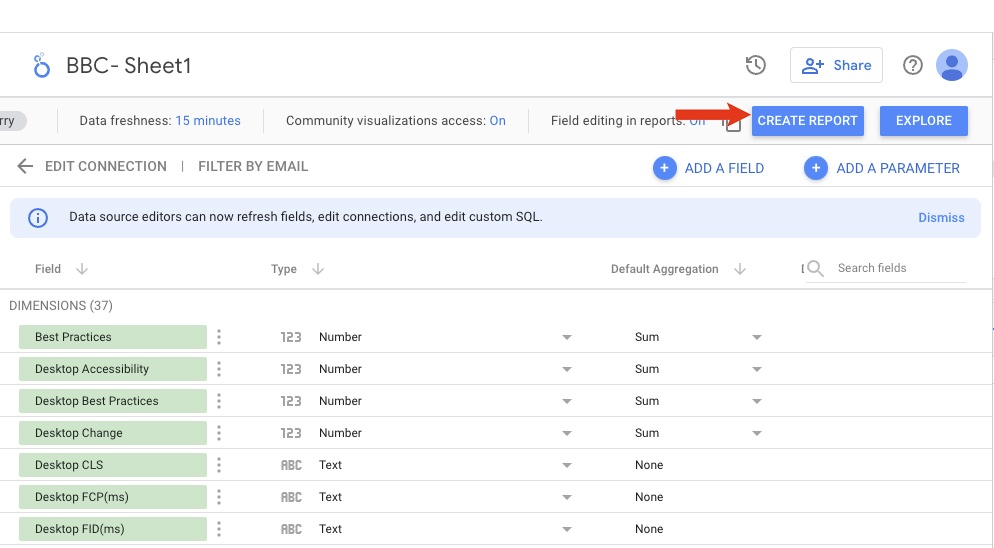The width and height of the screenshot is (994, 548).
Task: Click the Add a Parameter option
Action: point(897,168)
